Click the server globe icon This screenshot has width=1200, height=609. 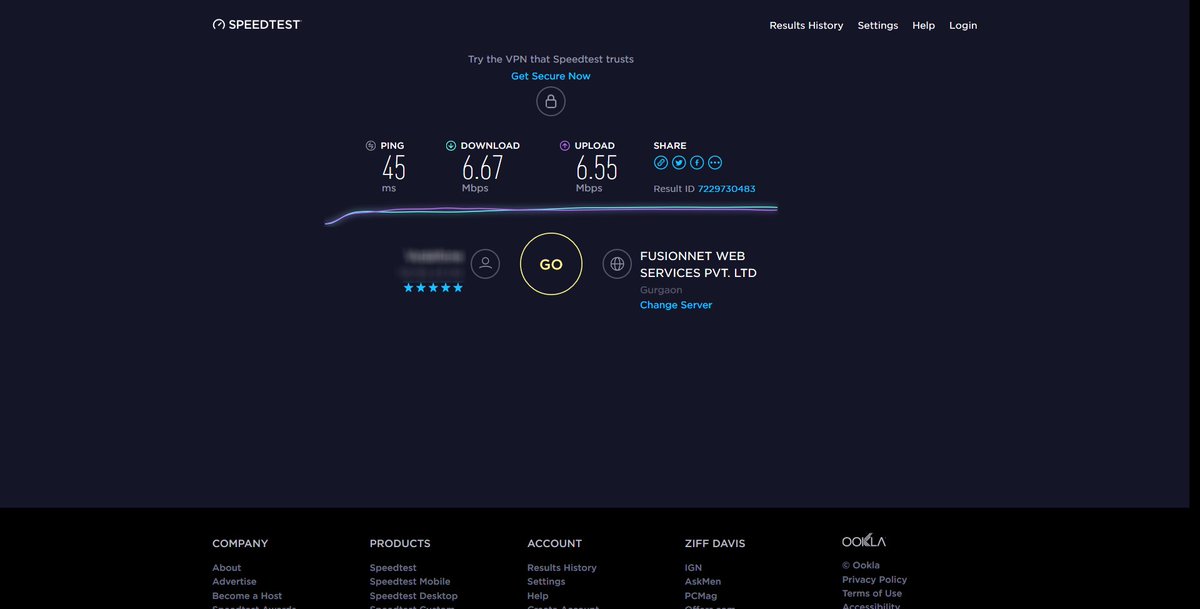615,263
